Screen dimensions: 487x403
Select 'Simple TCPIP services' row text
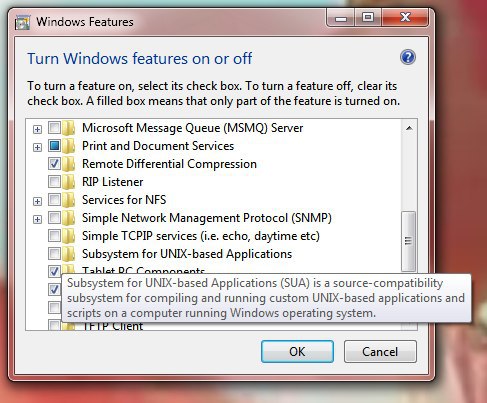(x=201, y=236)
